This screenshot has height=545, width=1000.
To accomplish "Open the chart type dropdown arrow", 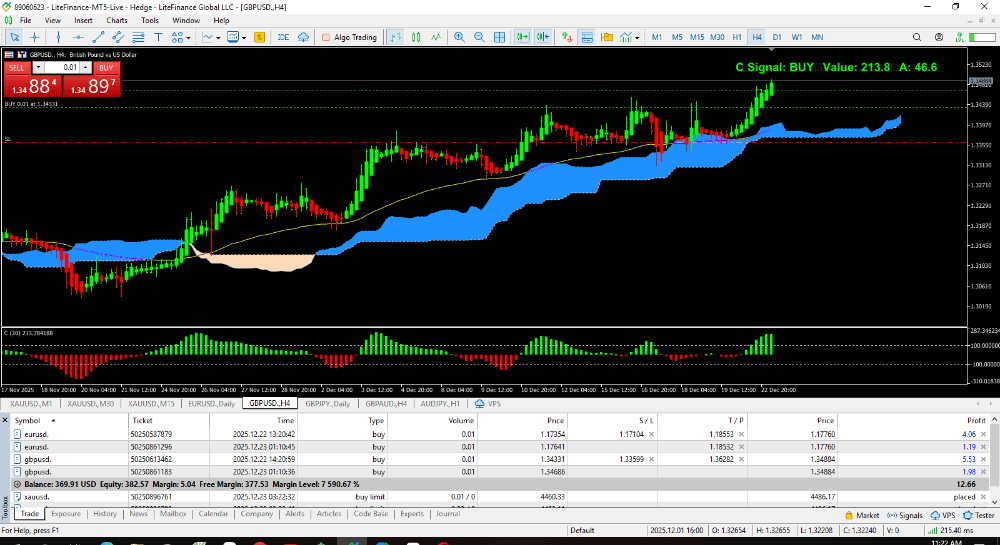I will tap(219, 37).
